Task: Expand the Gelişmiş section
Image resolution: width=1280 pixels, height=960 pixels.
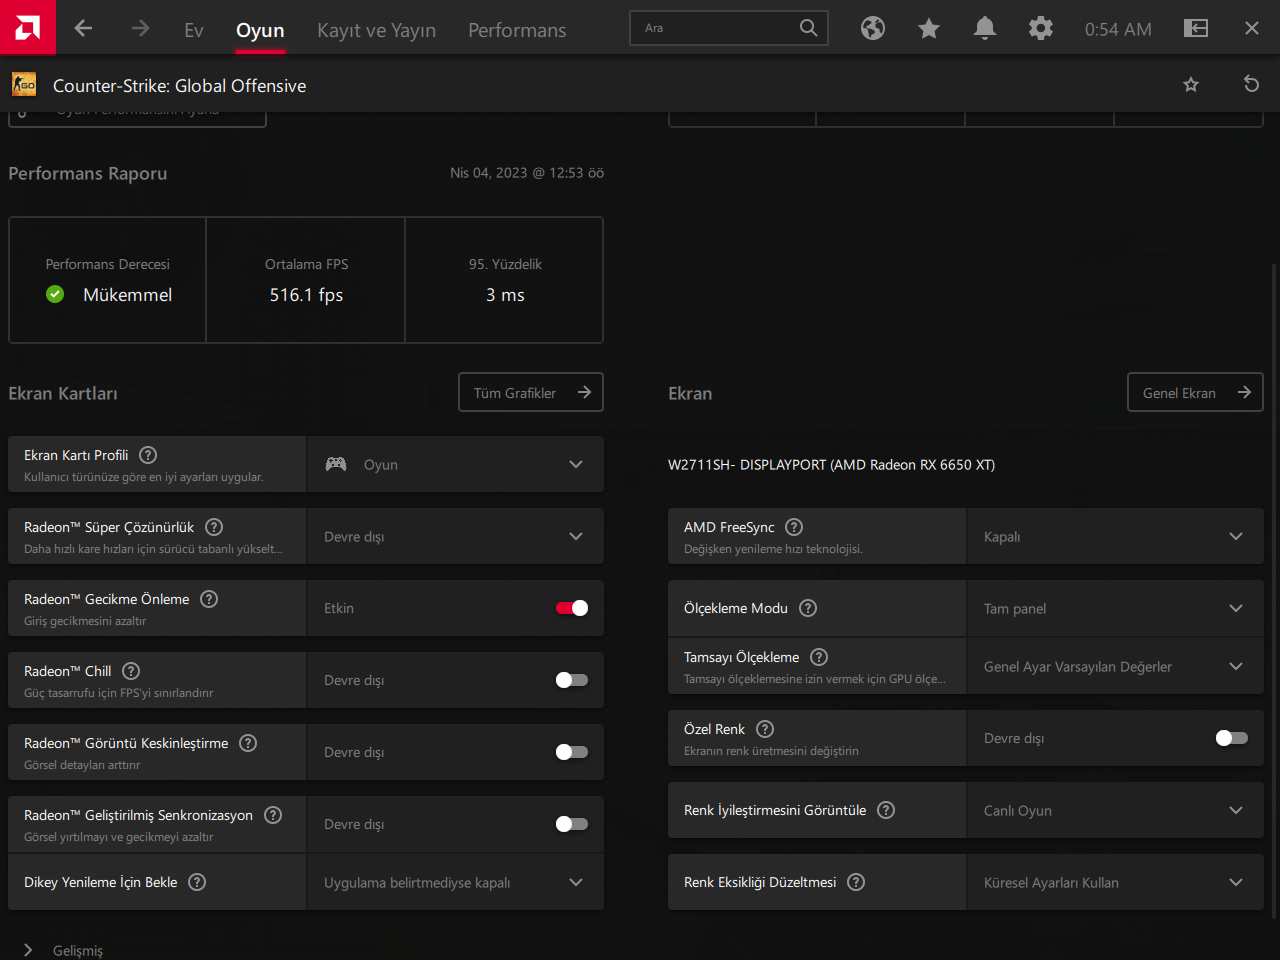Action: click(64, 950)
